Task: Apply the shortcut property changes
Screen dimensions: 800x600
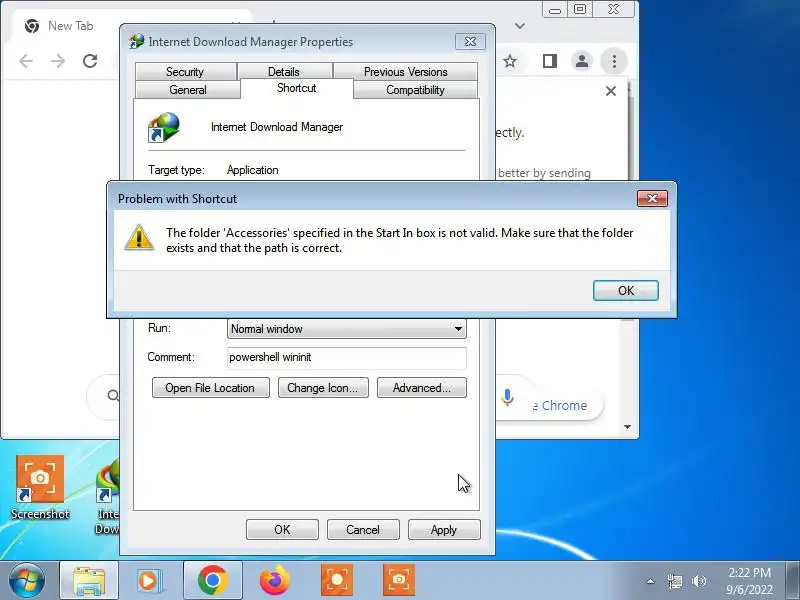Action: click(444, 530)
